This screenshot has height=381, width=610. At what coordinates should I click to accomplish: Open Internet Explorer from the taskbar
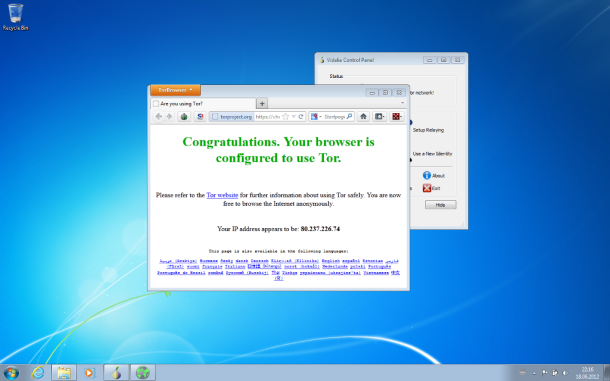(x=38, y=373)
